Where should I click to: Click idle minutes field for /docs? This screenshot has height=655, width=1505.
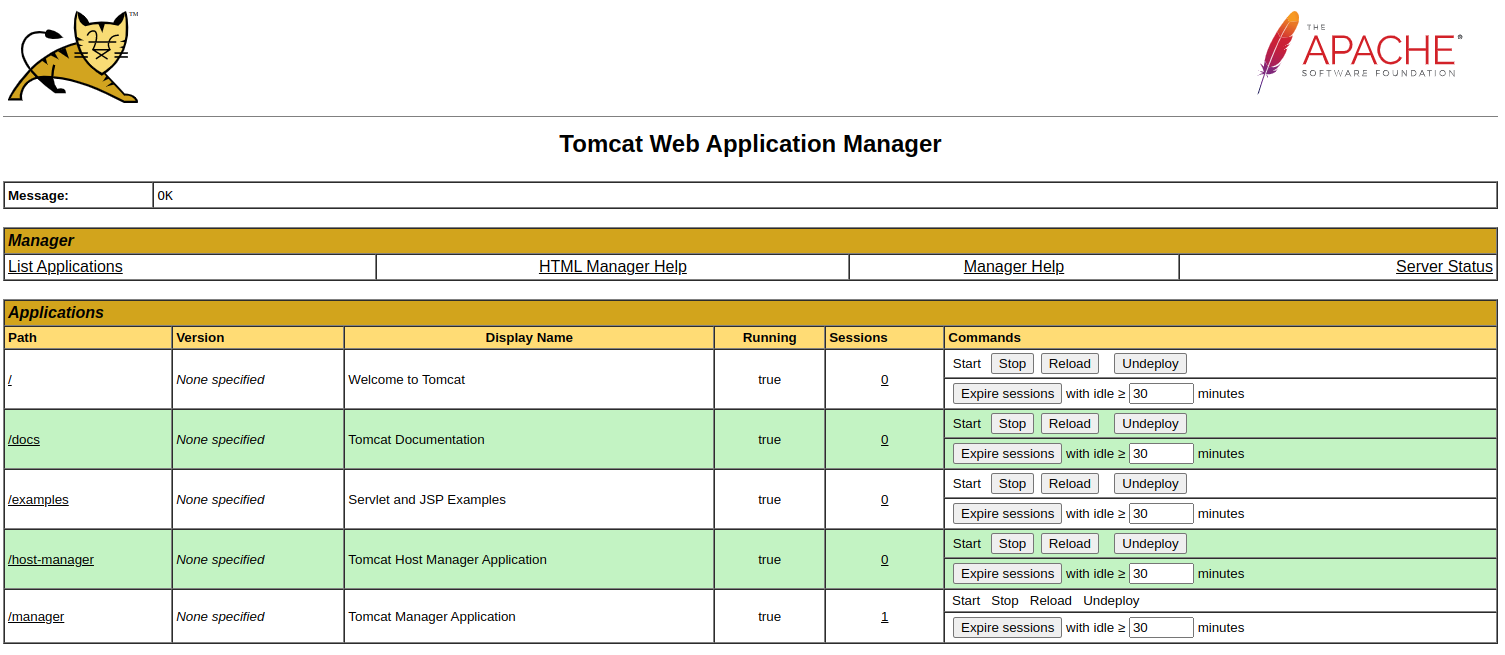[1160, 454]
